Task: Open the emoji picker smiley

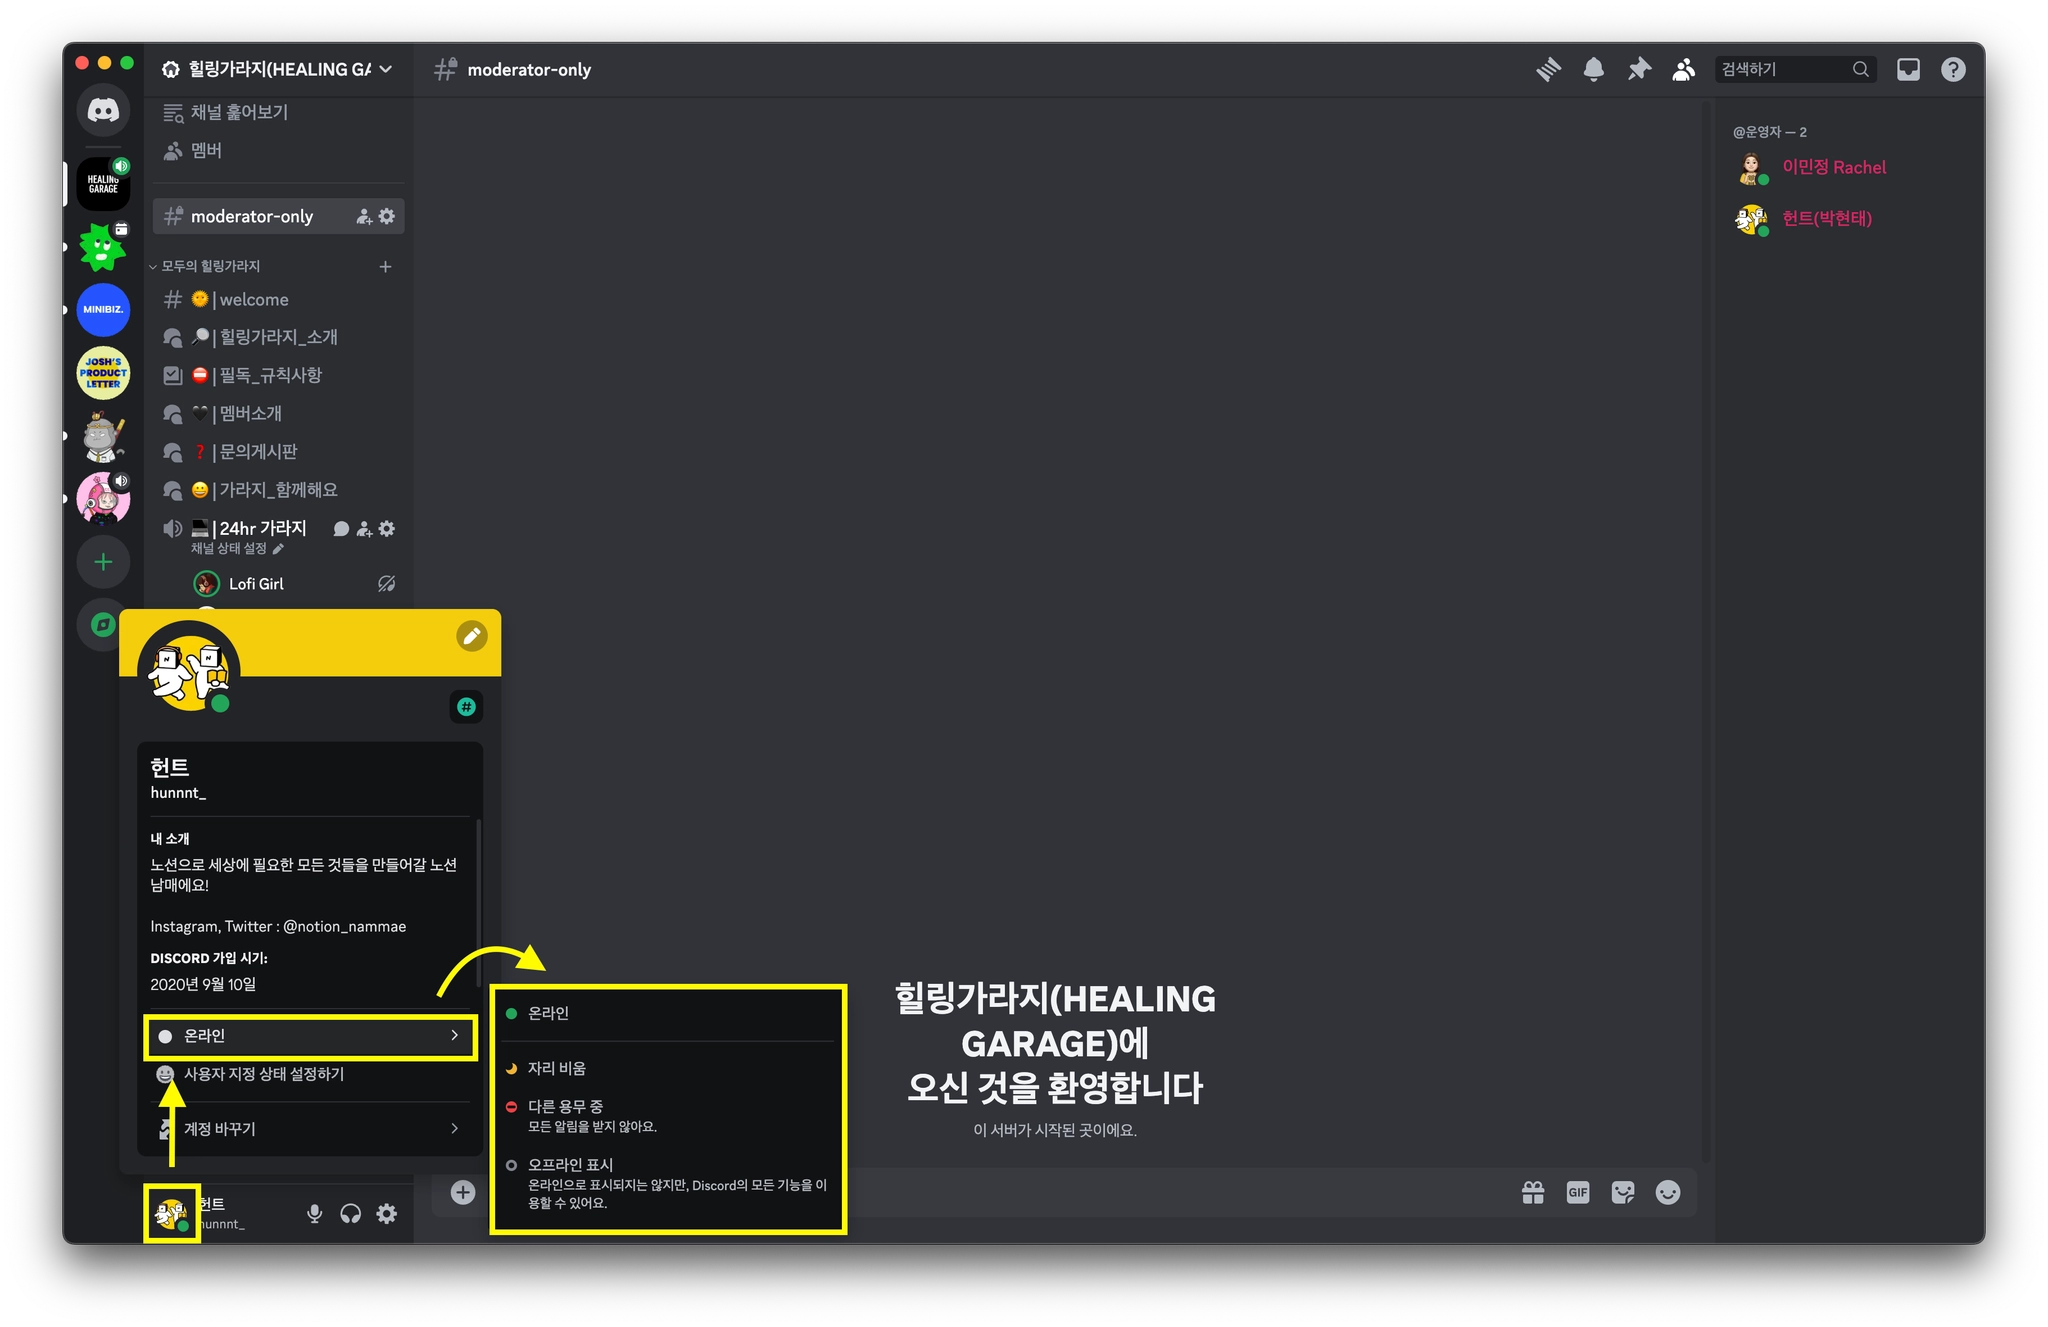Action: tap(1667, 1192)
